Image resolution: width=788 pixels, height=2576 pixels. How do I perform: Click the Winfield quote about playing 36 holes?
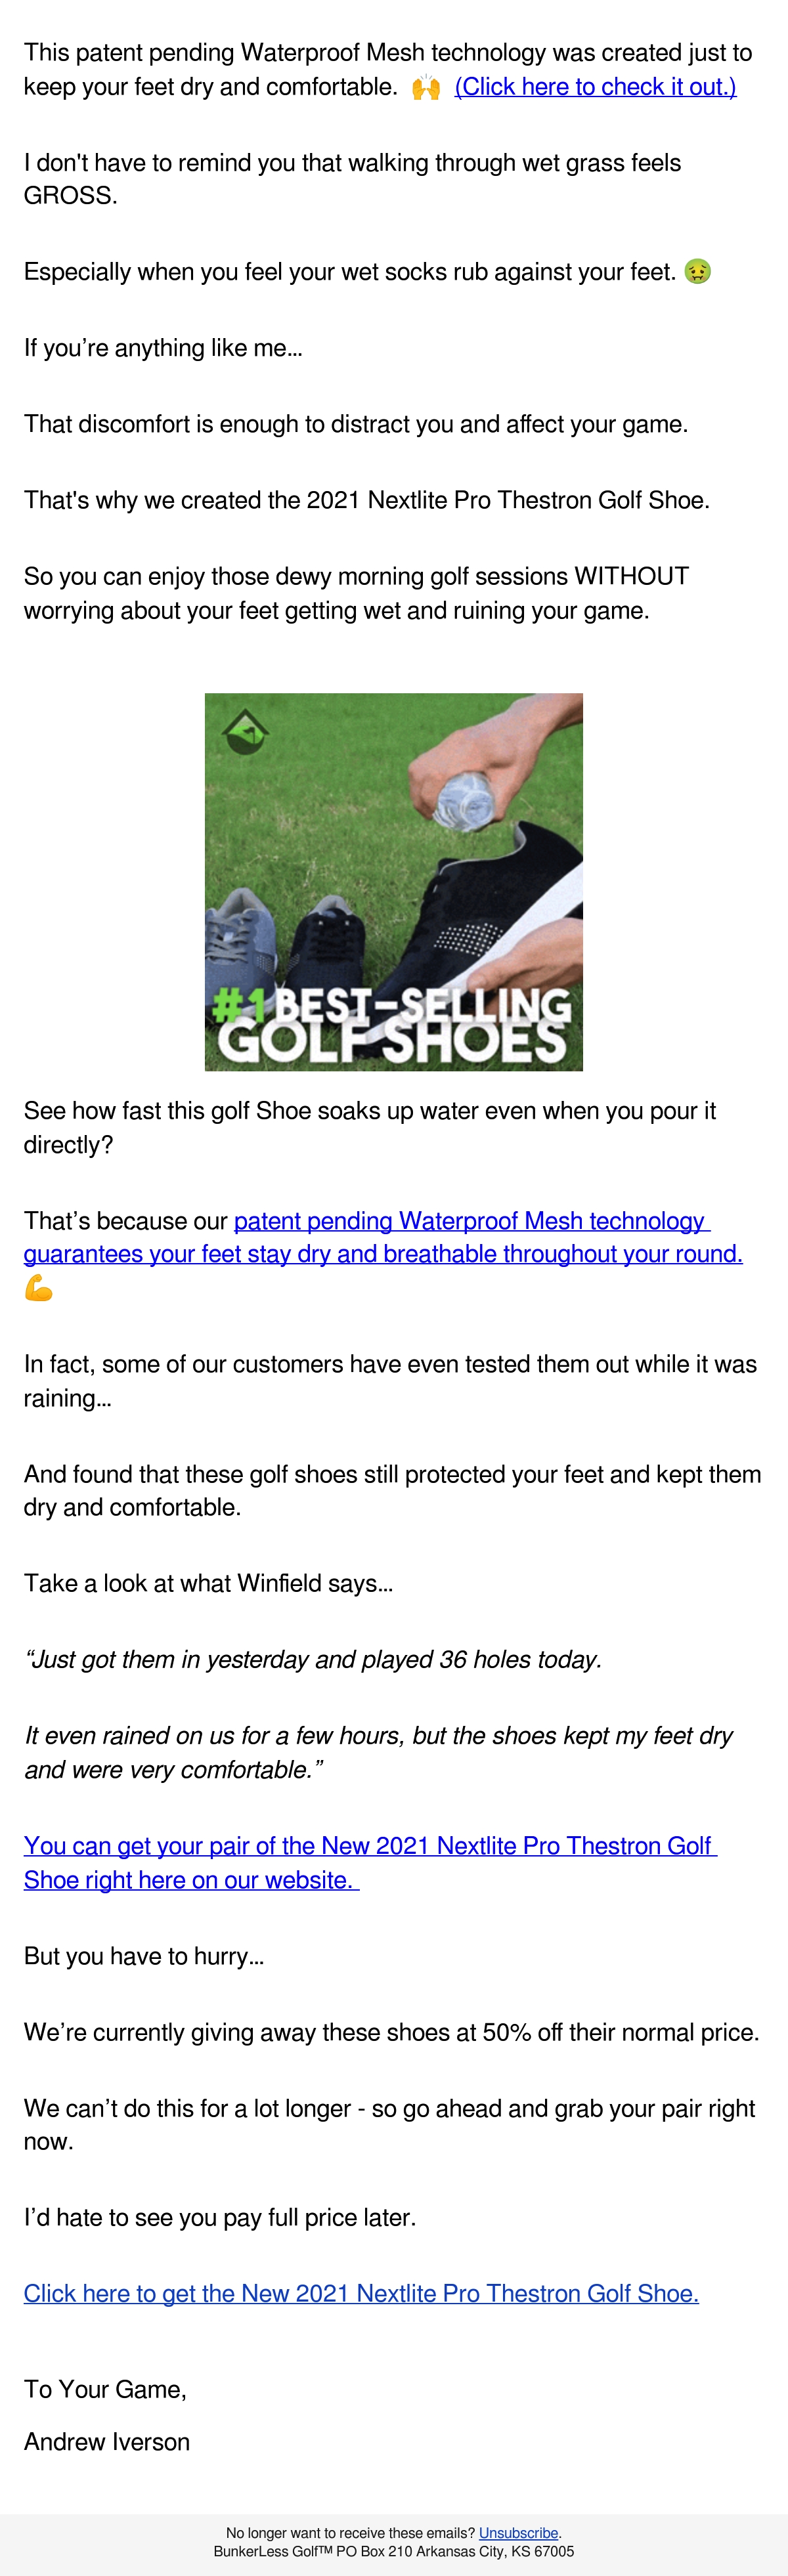(313, 1659)
